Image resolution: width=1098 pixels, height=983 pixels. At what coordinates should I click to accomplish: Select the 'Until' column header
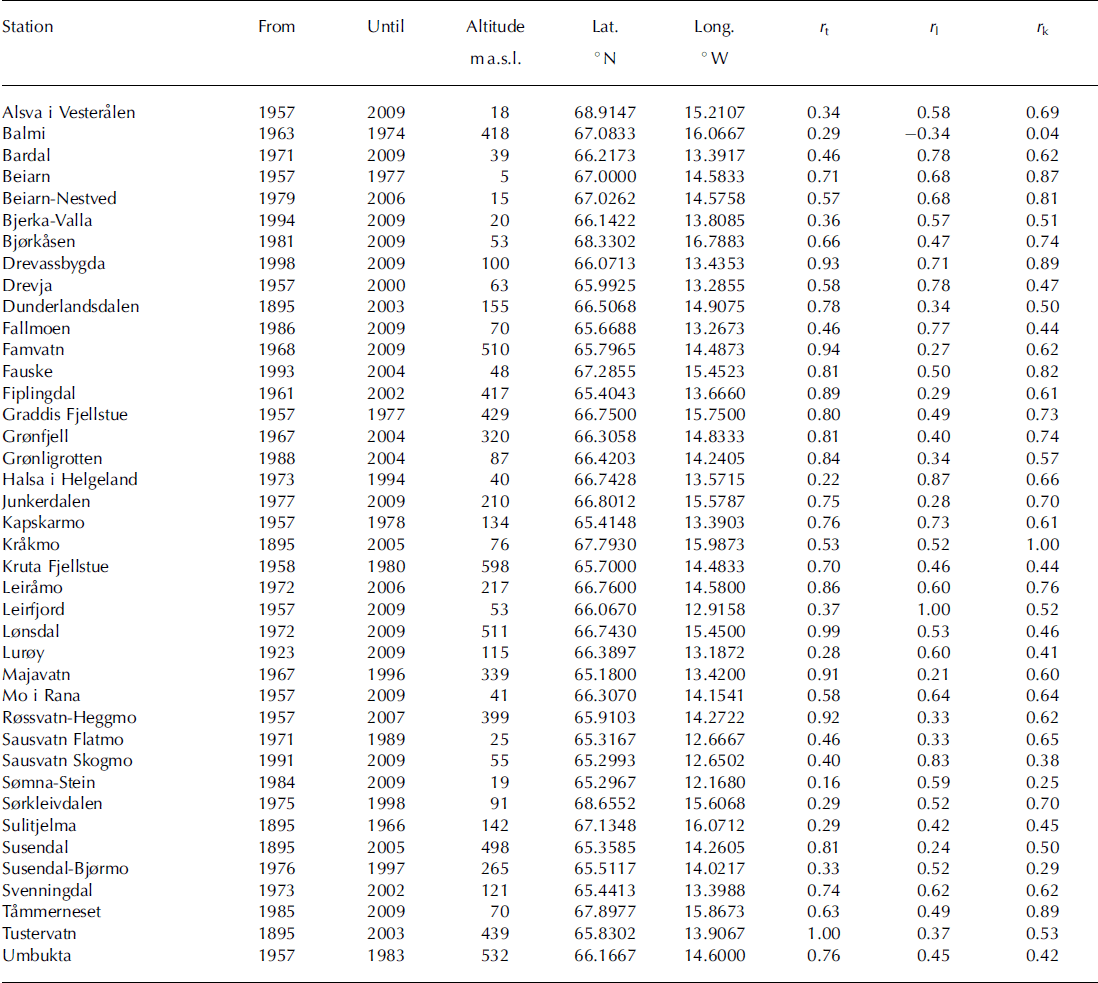pyautogui.click(x=385, y=27)
